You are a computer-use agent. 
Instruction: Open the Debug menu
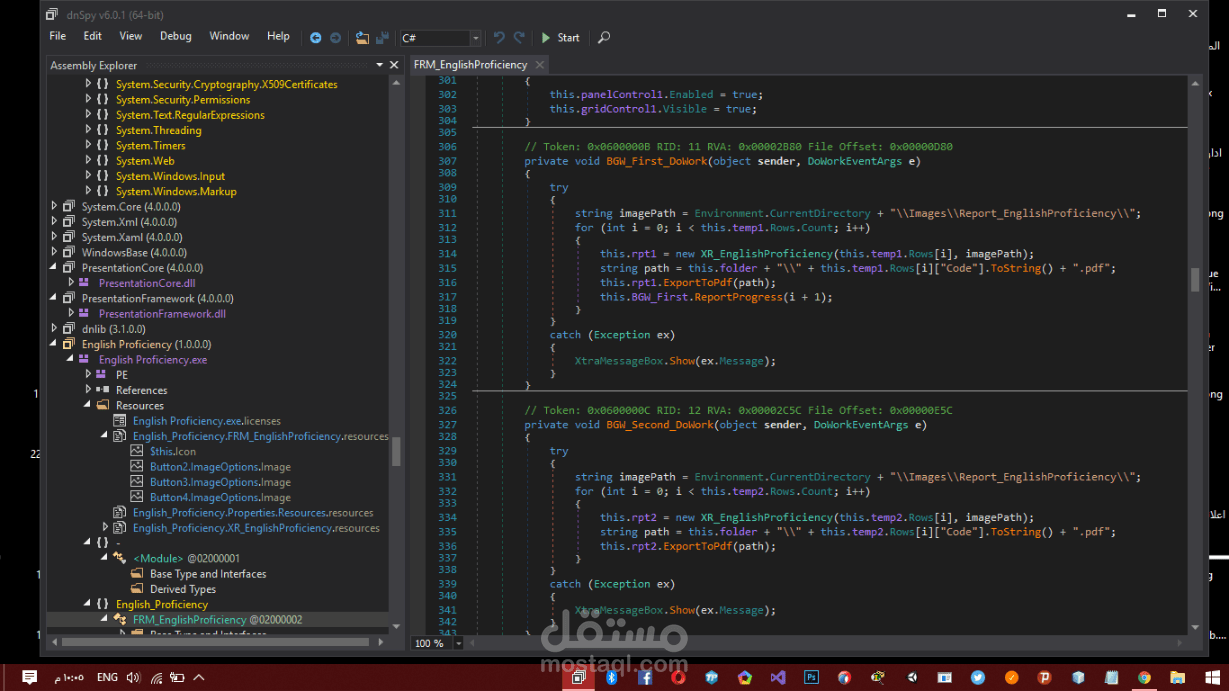point(176,36)
